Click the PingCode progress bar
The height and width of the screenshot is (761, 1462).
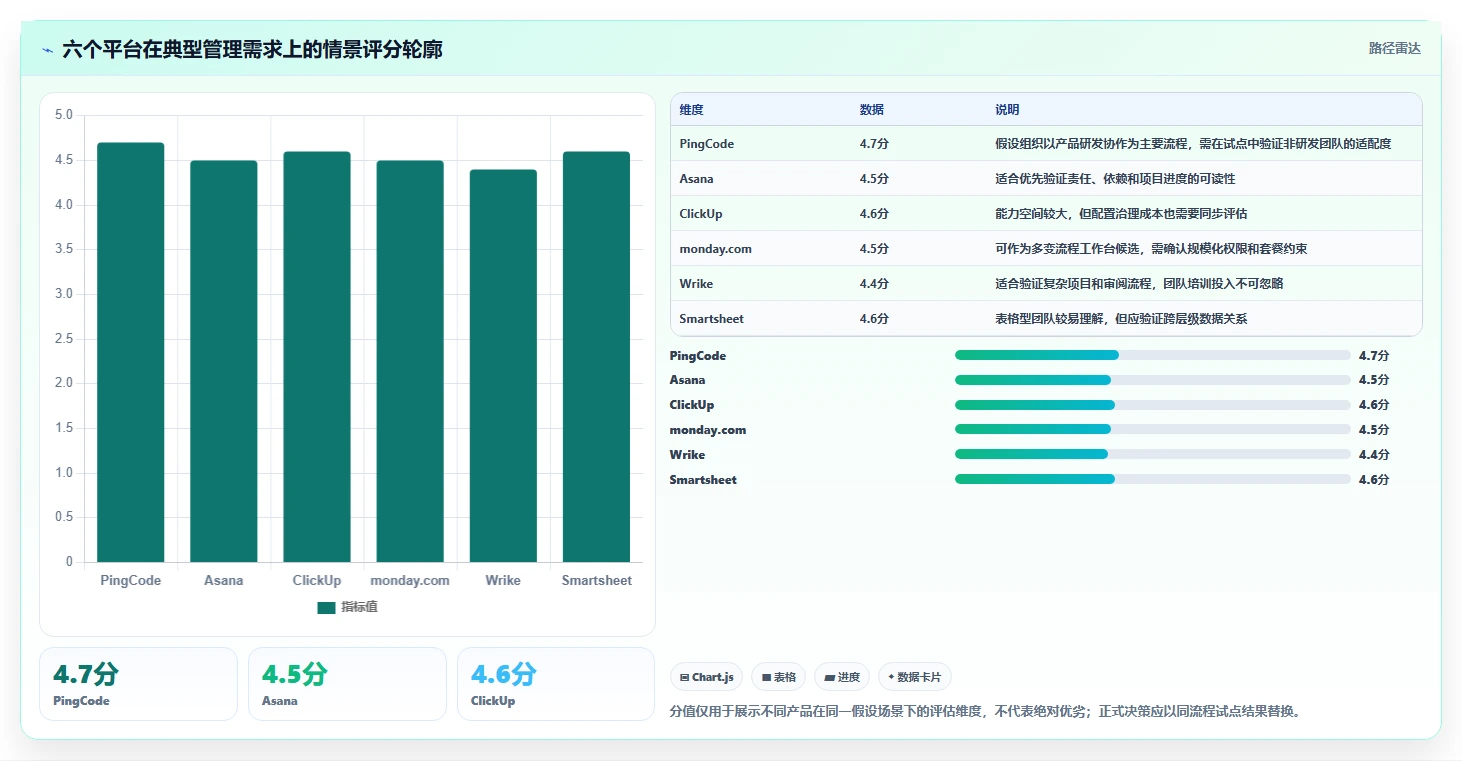1153,355
